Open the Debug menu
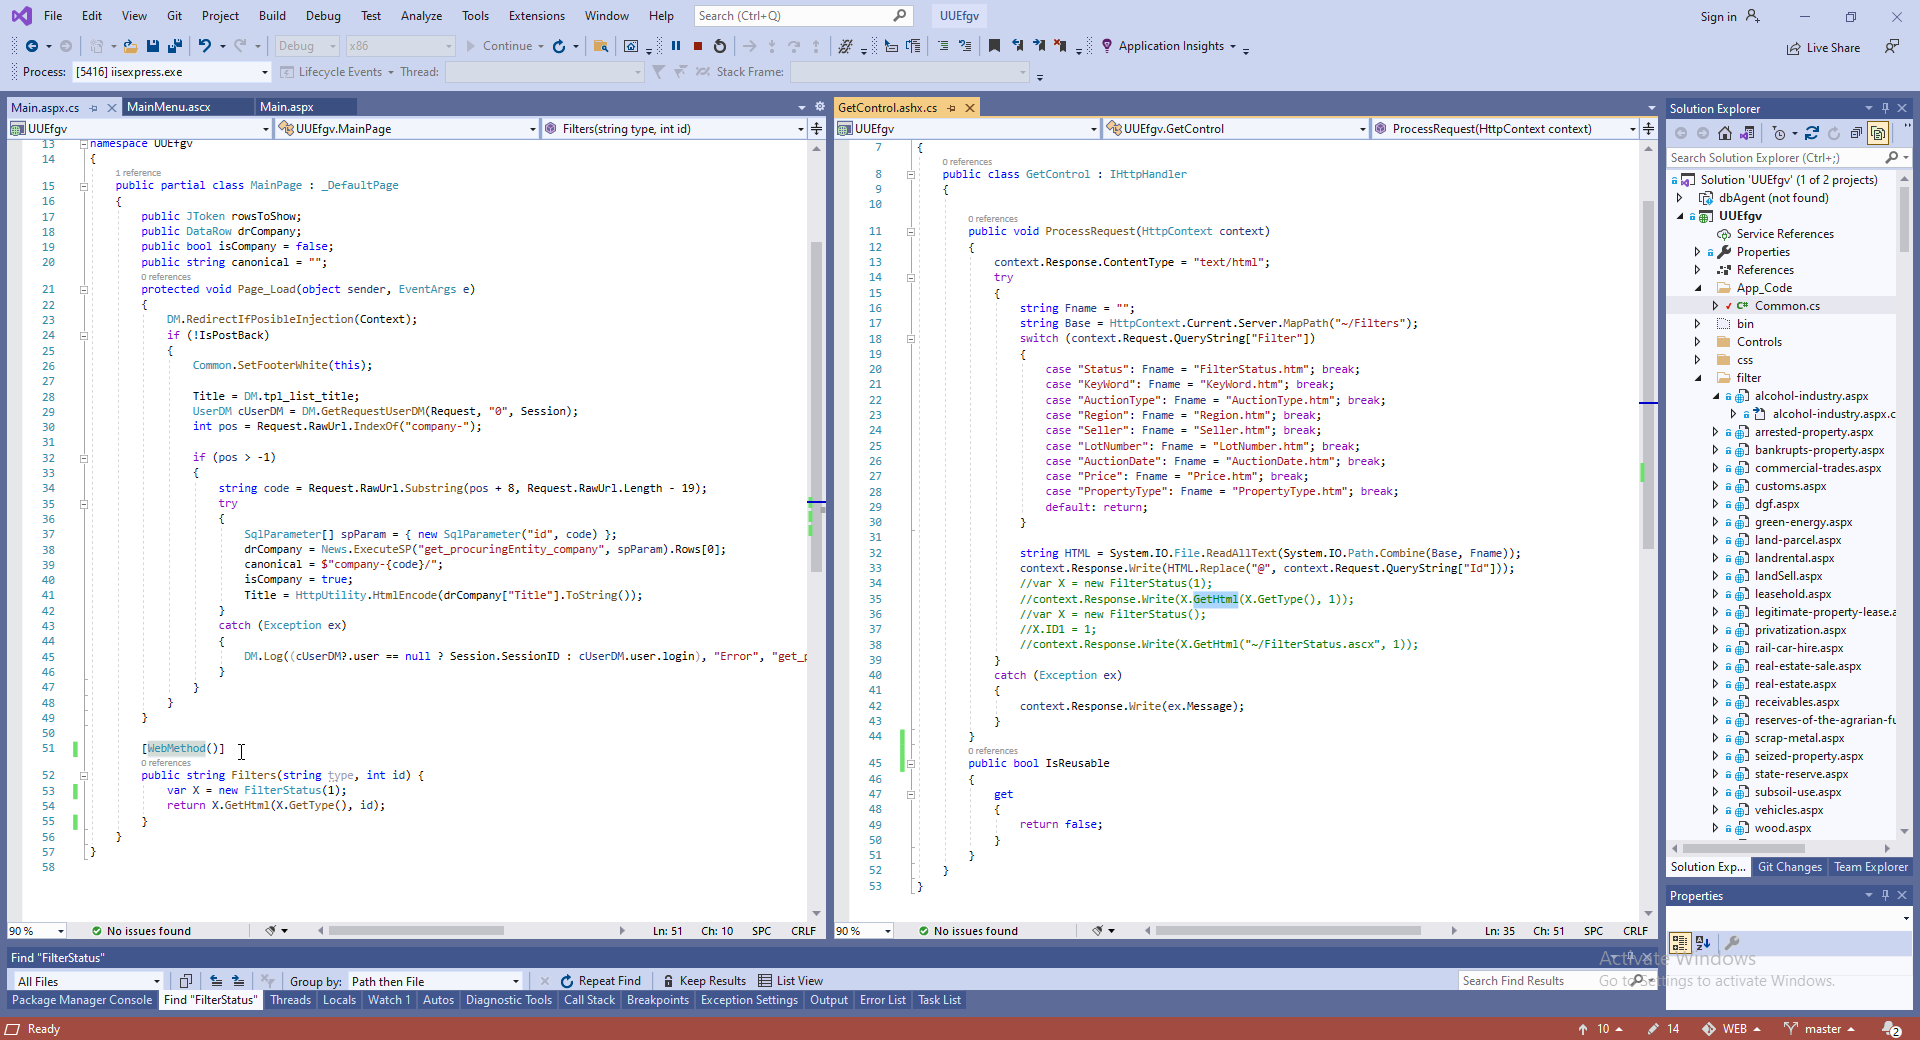The width and height of the screenshot is (1920, 1040). 322,16
